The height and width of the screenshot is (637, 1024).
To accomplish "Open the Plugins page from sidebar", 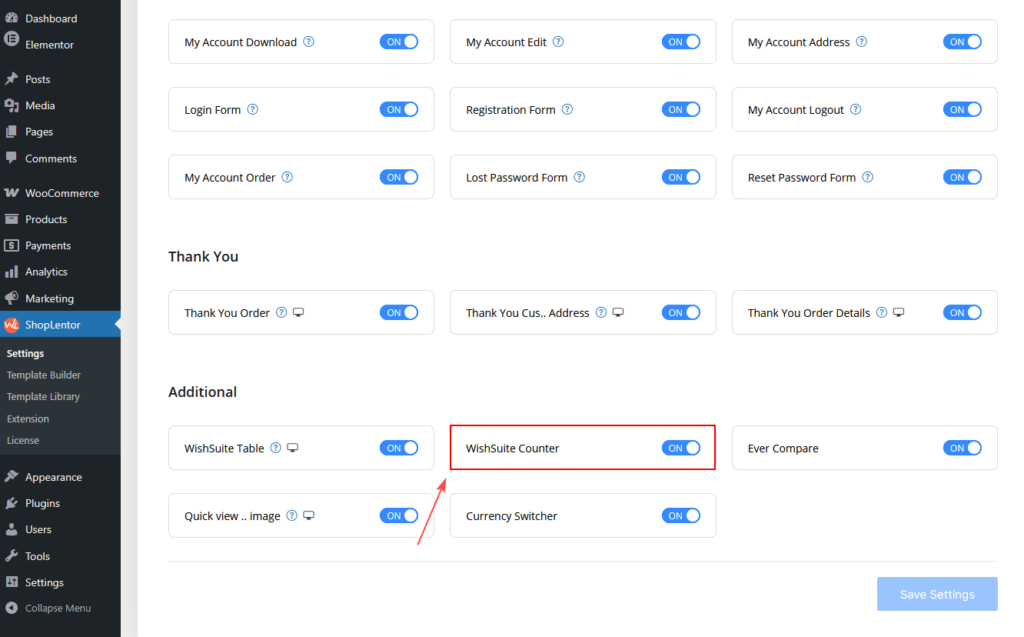I will pos(42,503).
